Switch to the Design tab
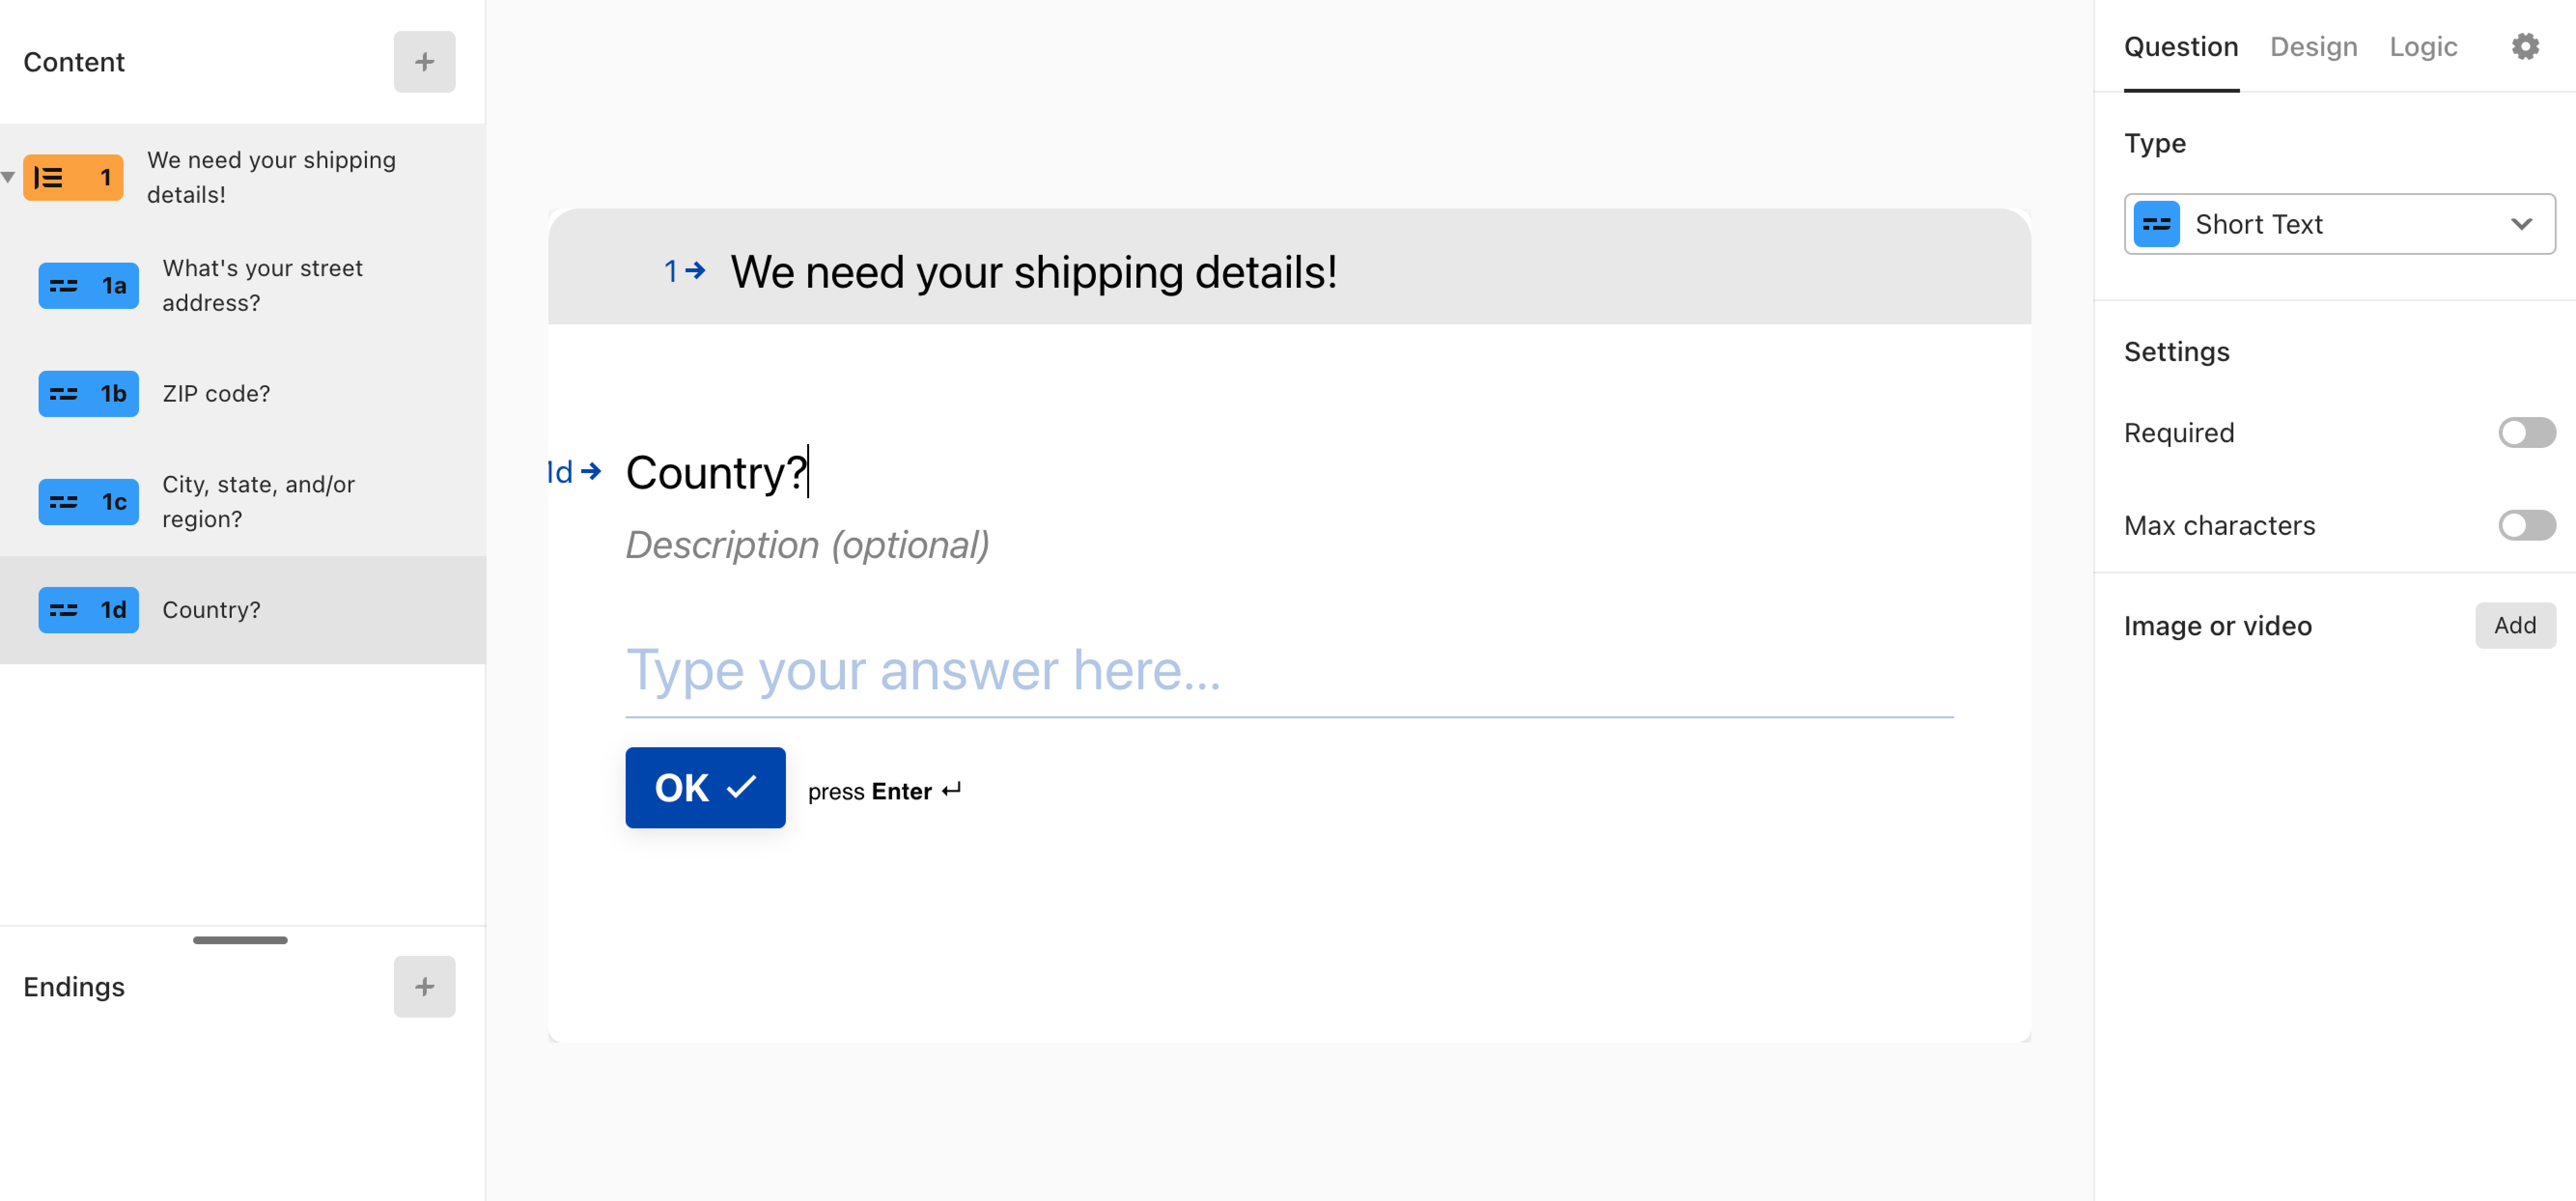 pyautogui.click(x=2313, y=47)
